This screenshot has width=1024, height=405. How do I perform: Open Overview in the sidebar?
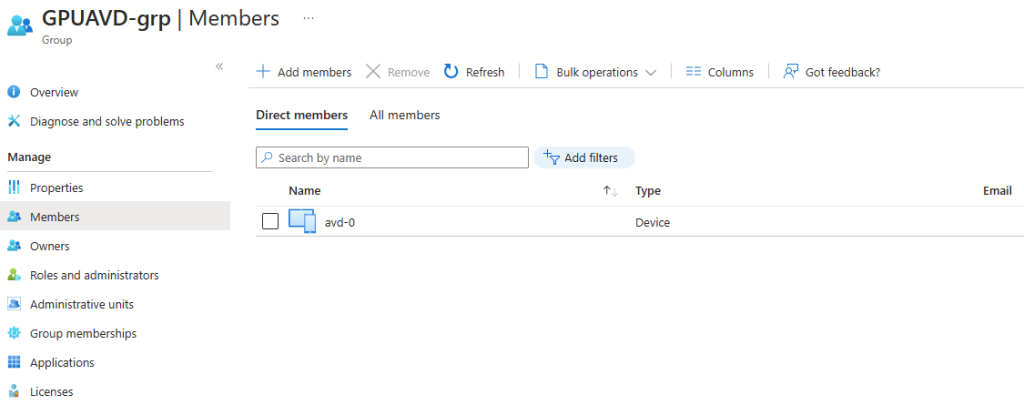pyautogui.click(x=54, y=92)
